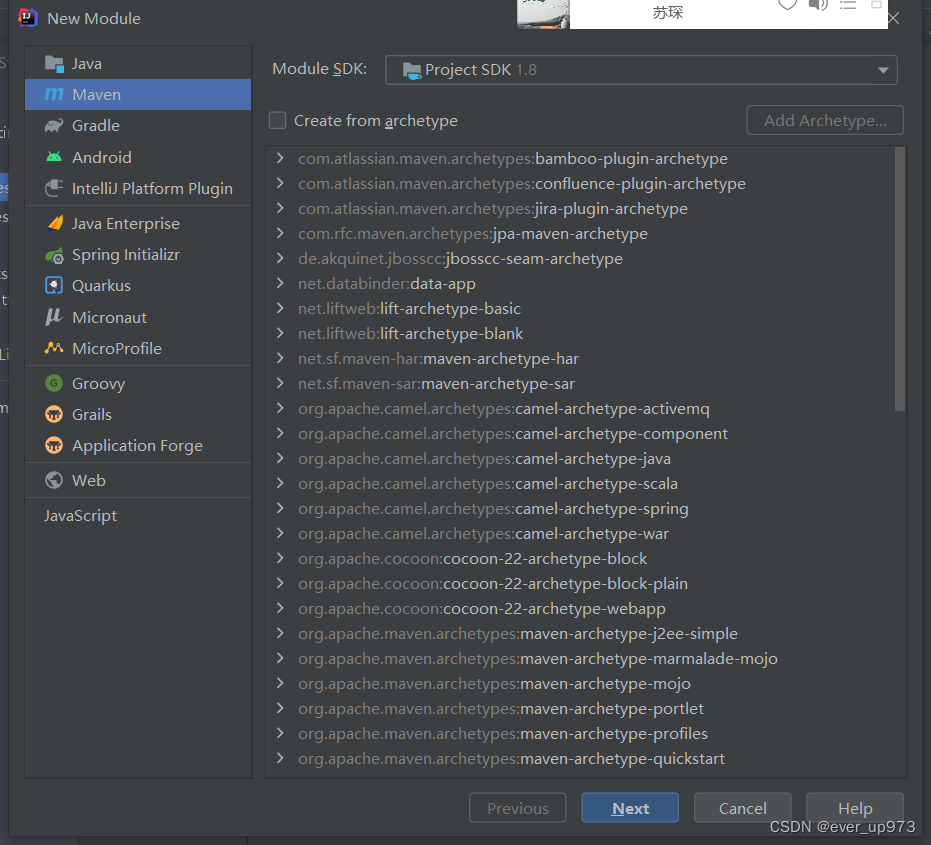The width and height of the screenshot is (931, 845).
Task: Expand confluence-plugin-archetype node
Action: coord(280,183)
